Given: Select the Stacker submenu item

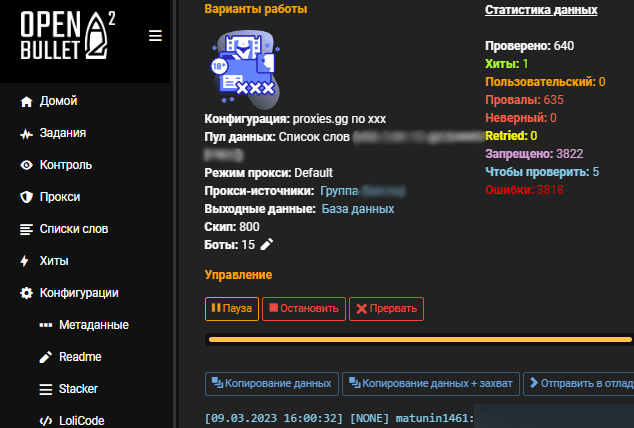Looking at the screenshot, I should (x=78, y=388).
